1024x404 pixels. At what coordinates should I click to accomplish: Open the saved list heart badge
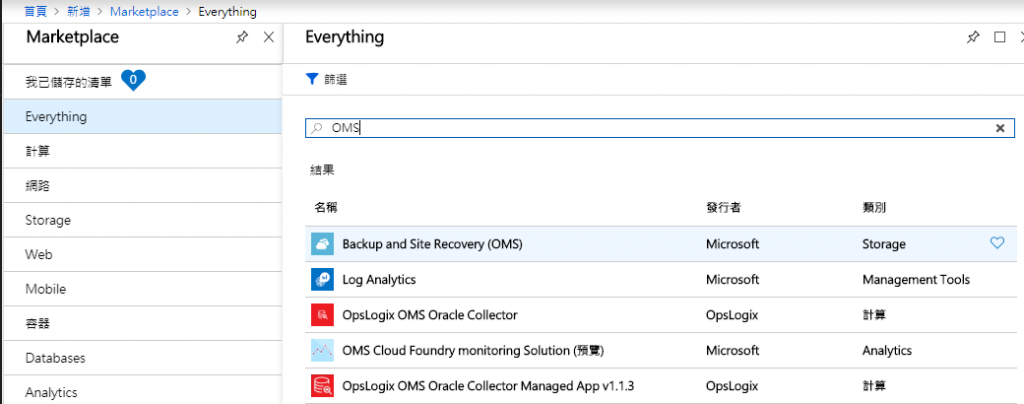[133, 80]
